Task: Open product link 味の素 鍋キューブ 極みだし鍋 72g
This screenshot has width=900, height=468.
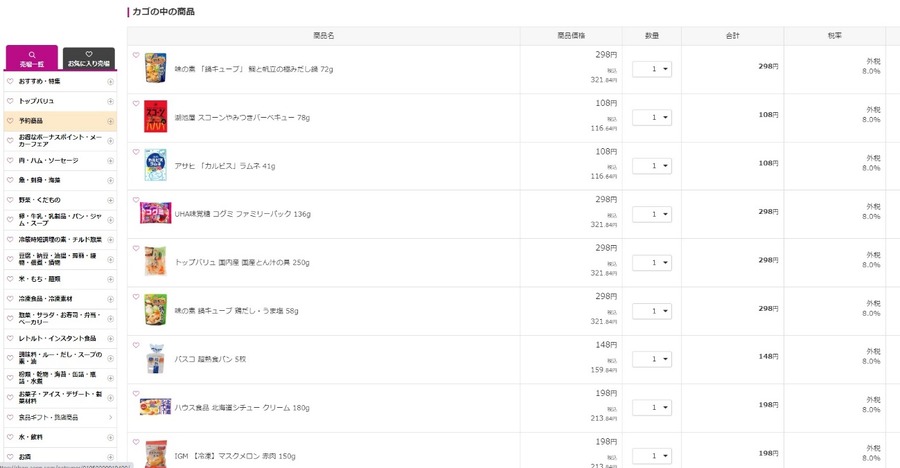Action: pyautogui.click(x=254, y=69)
